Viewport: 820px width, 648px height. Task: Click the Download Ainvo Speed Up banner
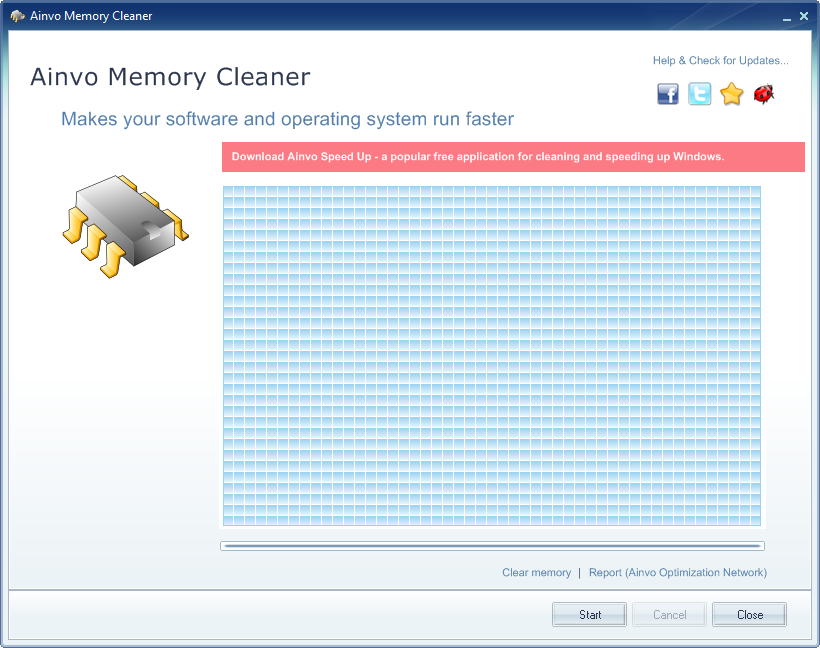point(513,157)
